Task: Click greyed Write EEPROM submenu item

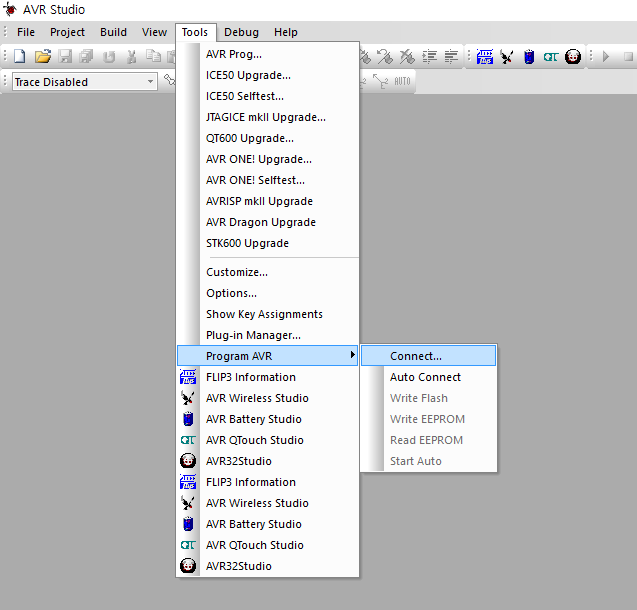Action: pyautogui.click(x=428, y=419)
